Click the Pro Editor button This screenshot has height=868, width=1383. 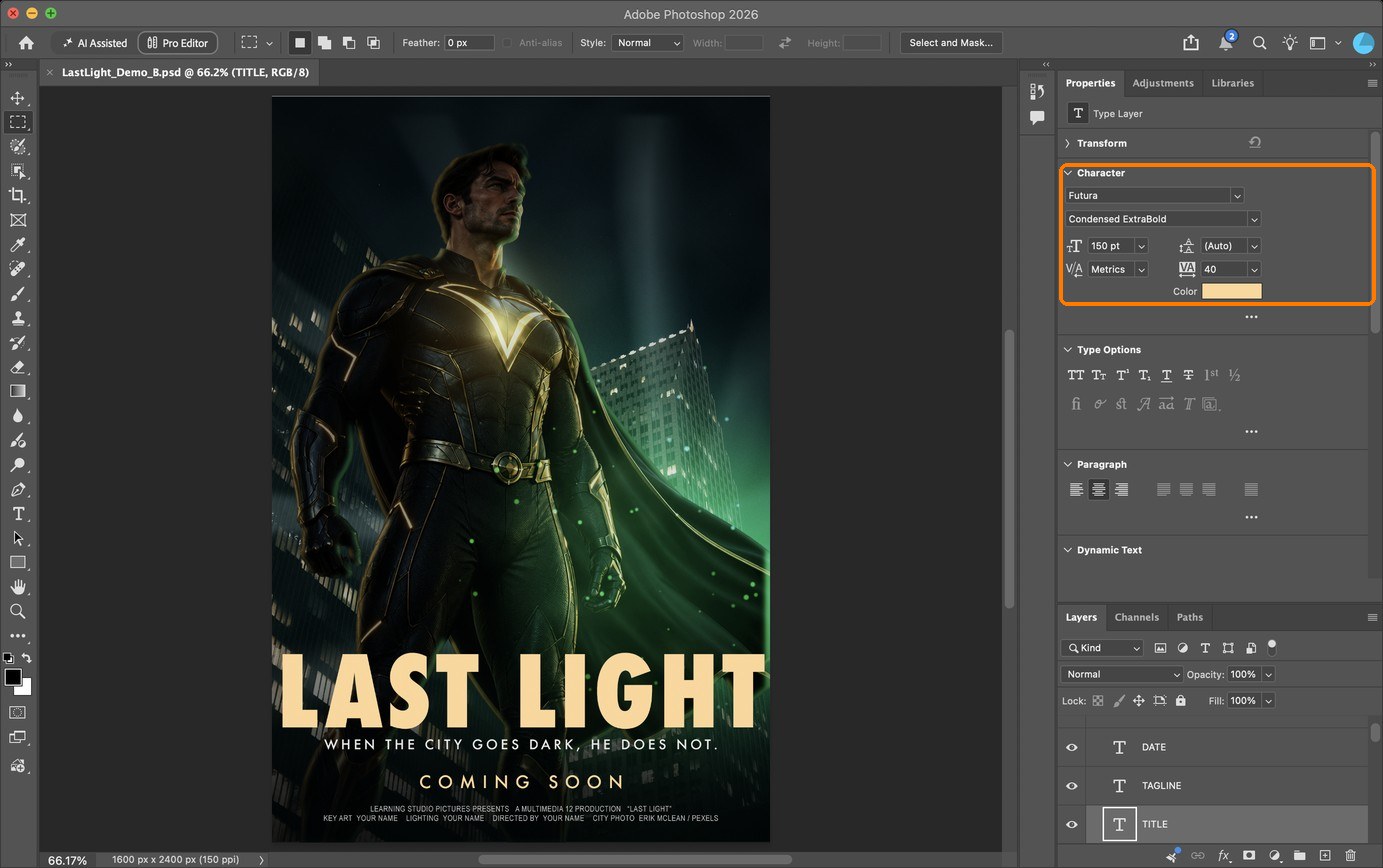pyautogui.click(x=178, y=43)
